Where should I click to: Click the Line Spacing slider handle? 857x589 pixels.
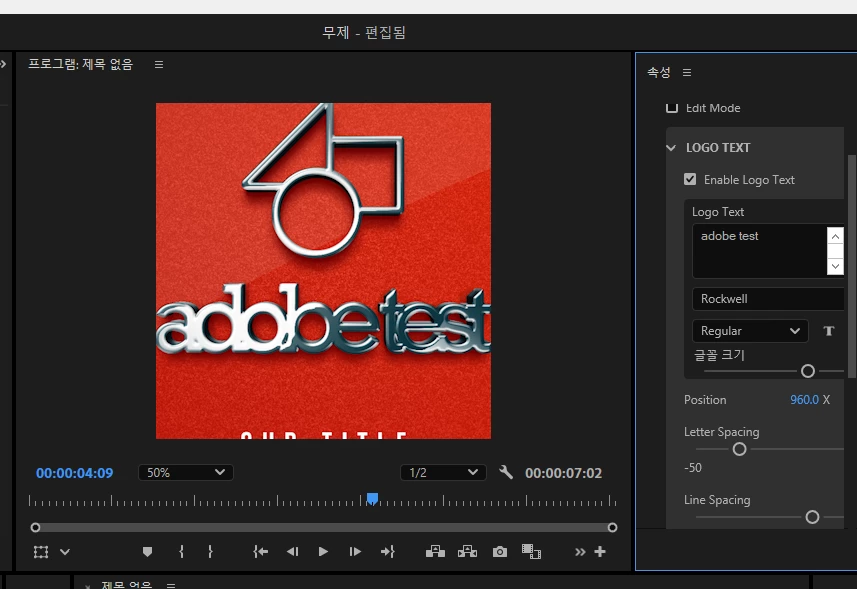[x=813, y=517]
